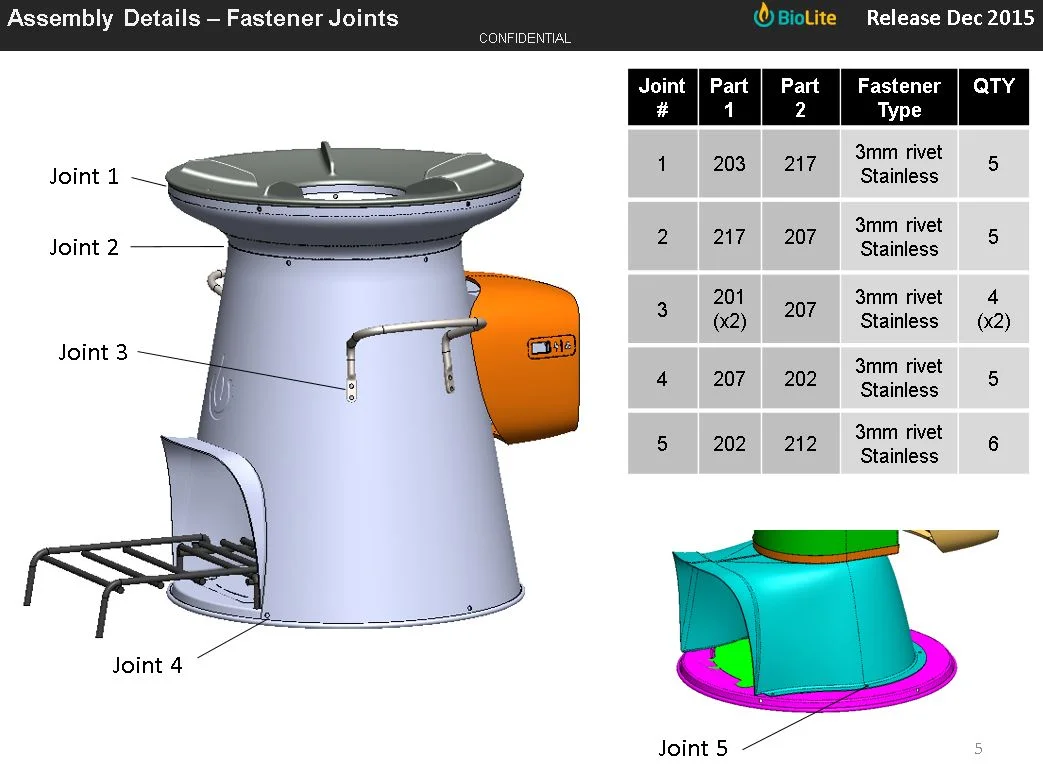Select the 'Joint 3' callout label
The width and height of the screenshot is (1043, 783).
coord(93,352)
